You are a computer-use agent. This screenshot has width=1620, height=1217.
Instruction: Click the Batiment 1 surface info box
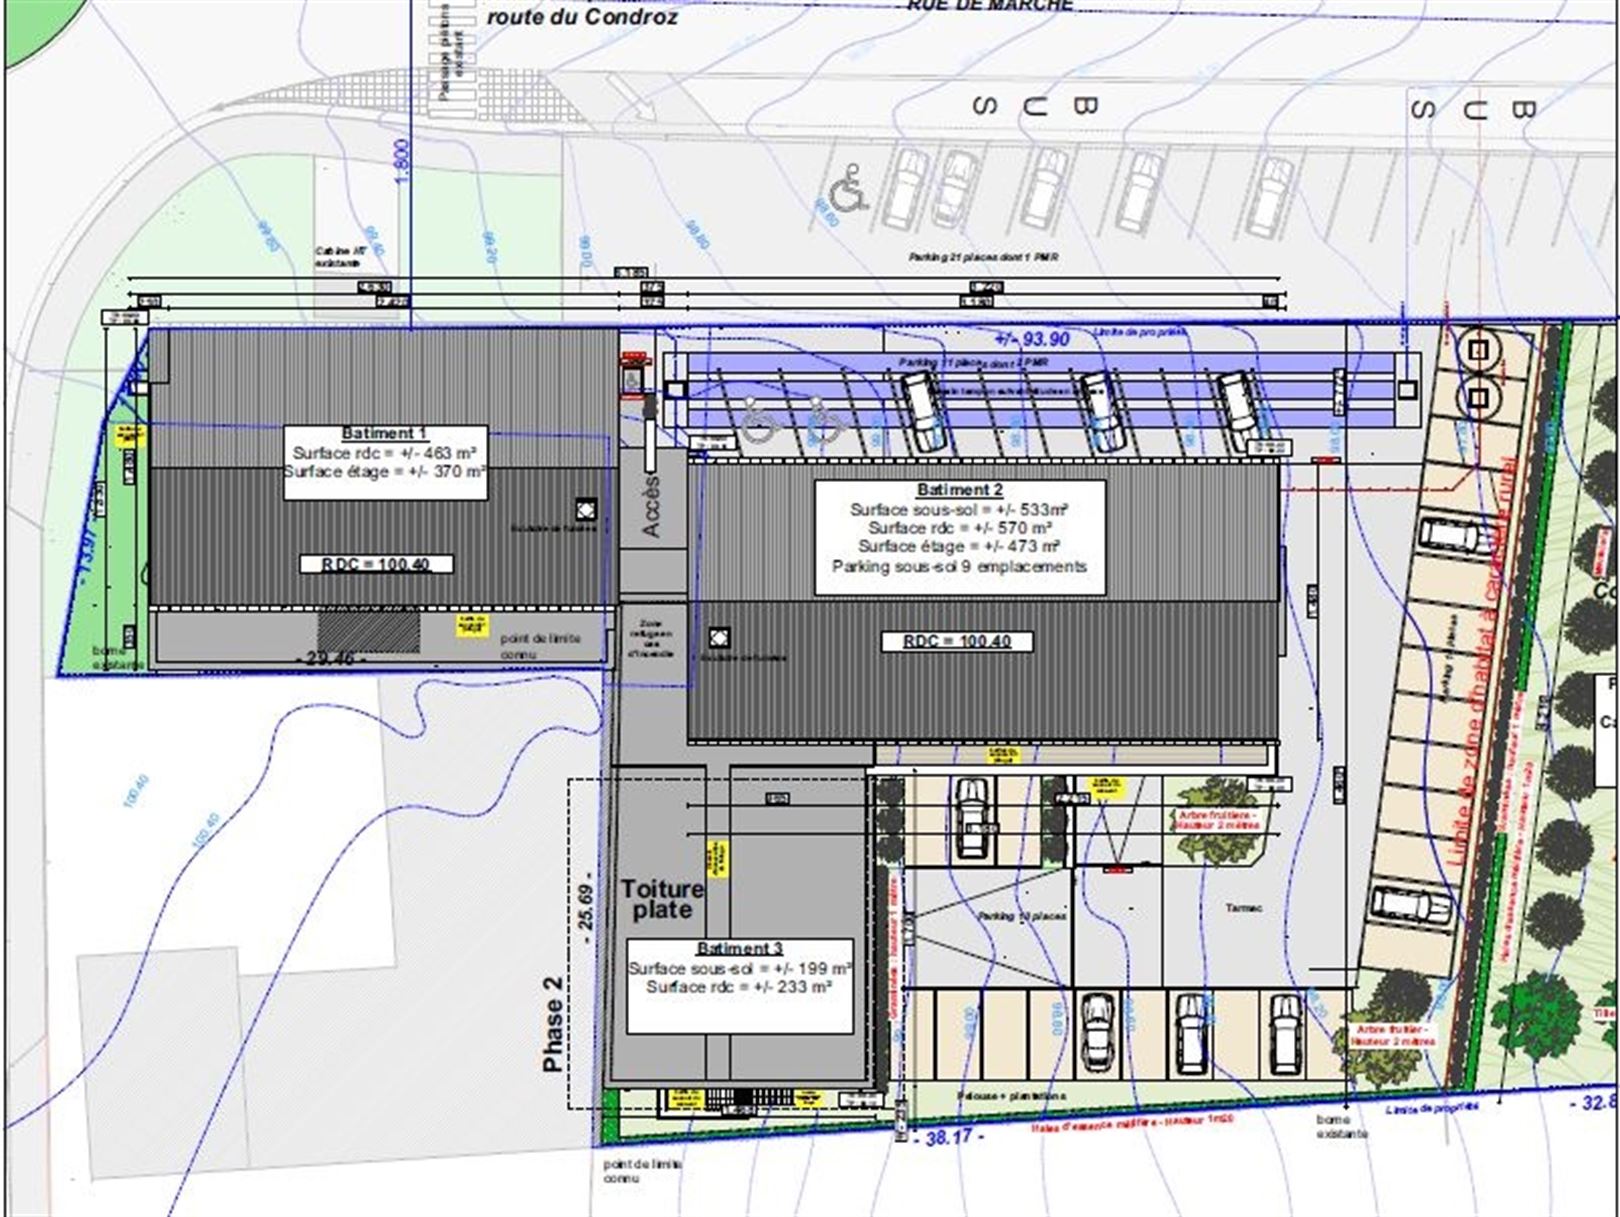[x=386, y=461]
